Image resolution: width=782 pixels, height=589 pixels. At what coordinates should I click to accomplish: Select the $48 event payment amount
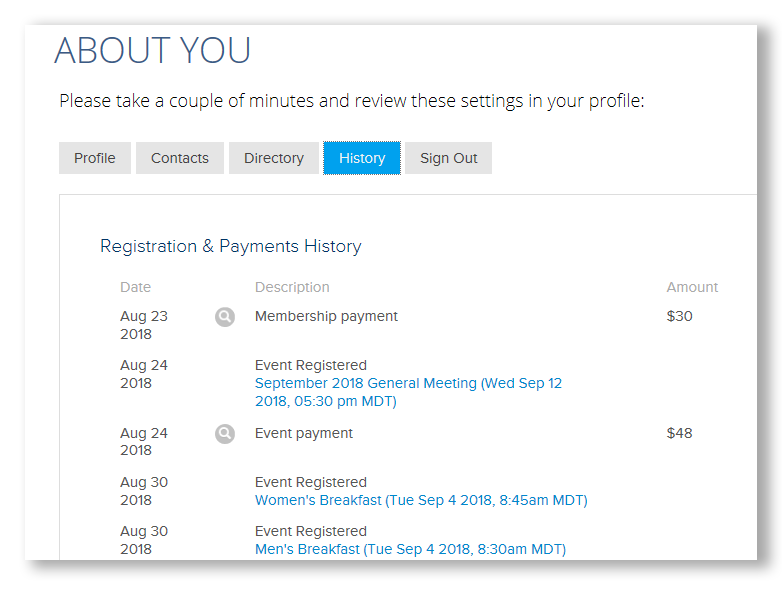(x=679, y=433)
